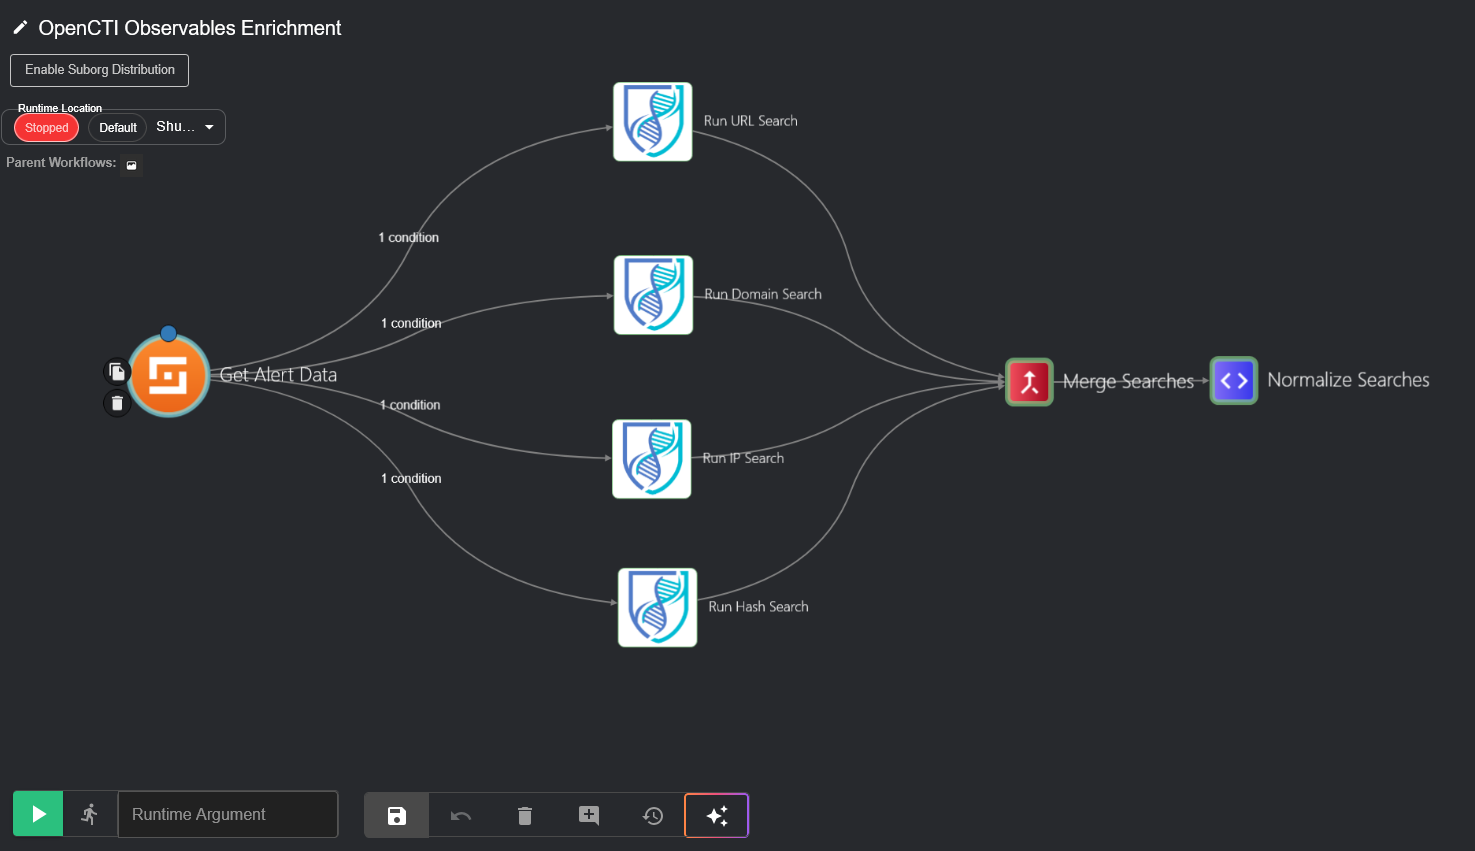
Task: Click the OpenCTI Observables Enrichment title
Action: click(x=190, y=28)
